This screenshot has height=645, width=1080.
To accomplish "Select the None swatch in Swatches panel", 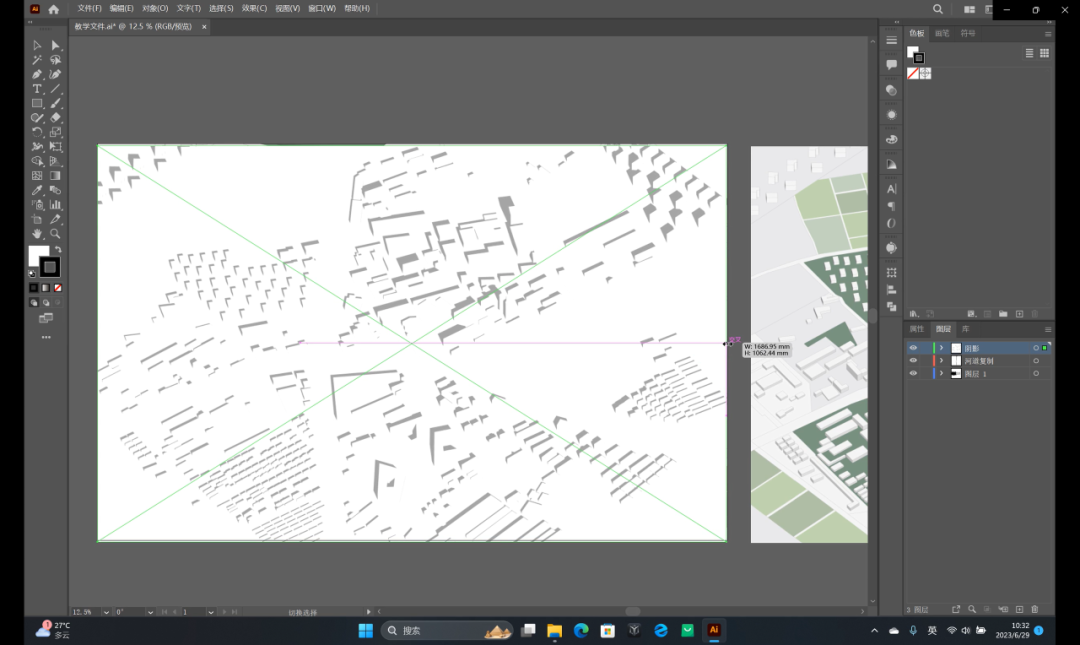I will [913, 73].
